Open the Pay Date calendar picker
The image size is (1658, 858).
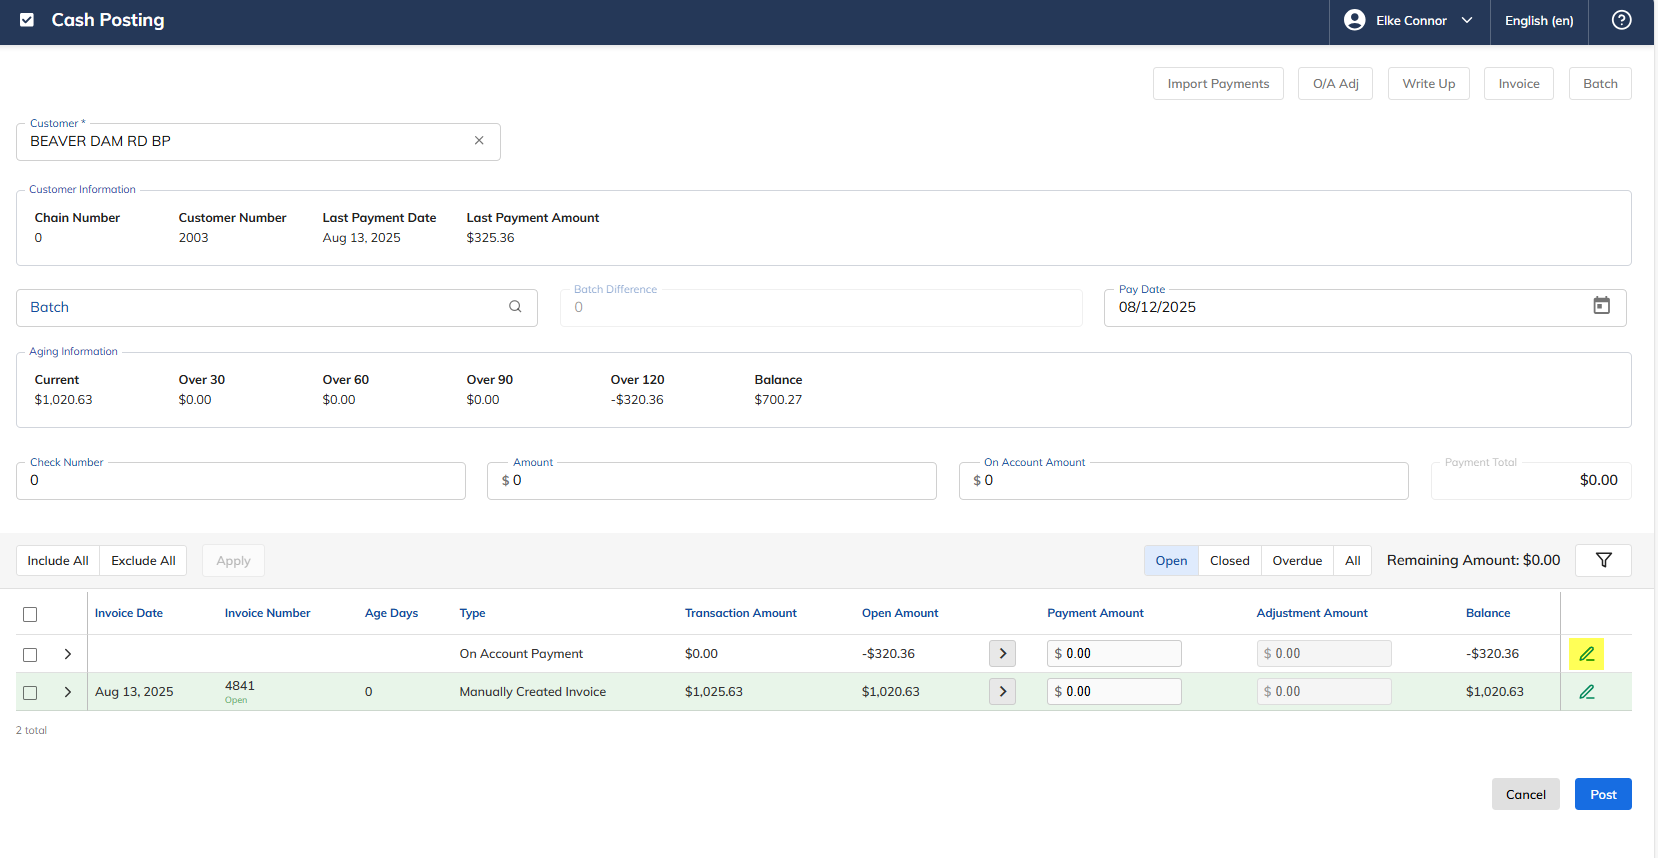(1601, 306)
